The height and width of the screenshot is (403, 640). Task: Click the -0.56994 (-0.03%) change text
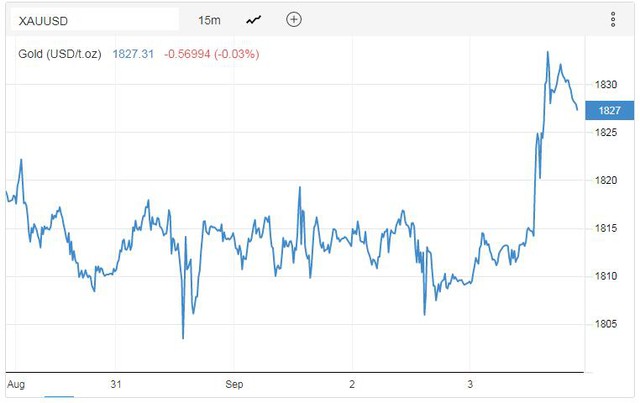coord(211,54)
